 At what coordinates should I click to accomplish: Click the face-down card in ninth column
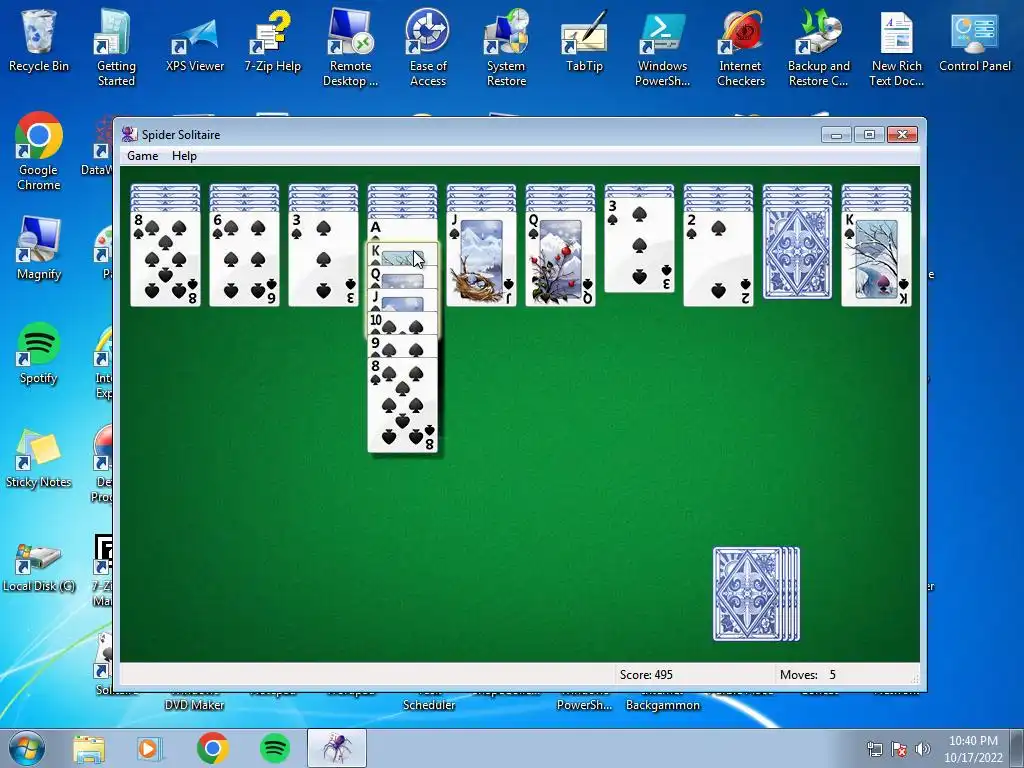(x=797, y=253)
